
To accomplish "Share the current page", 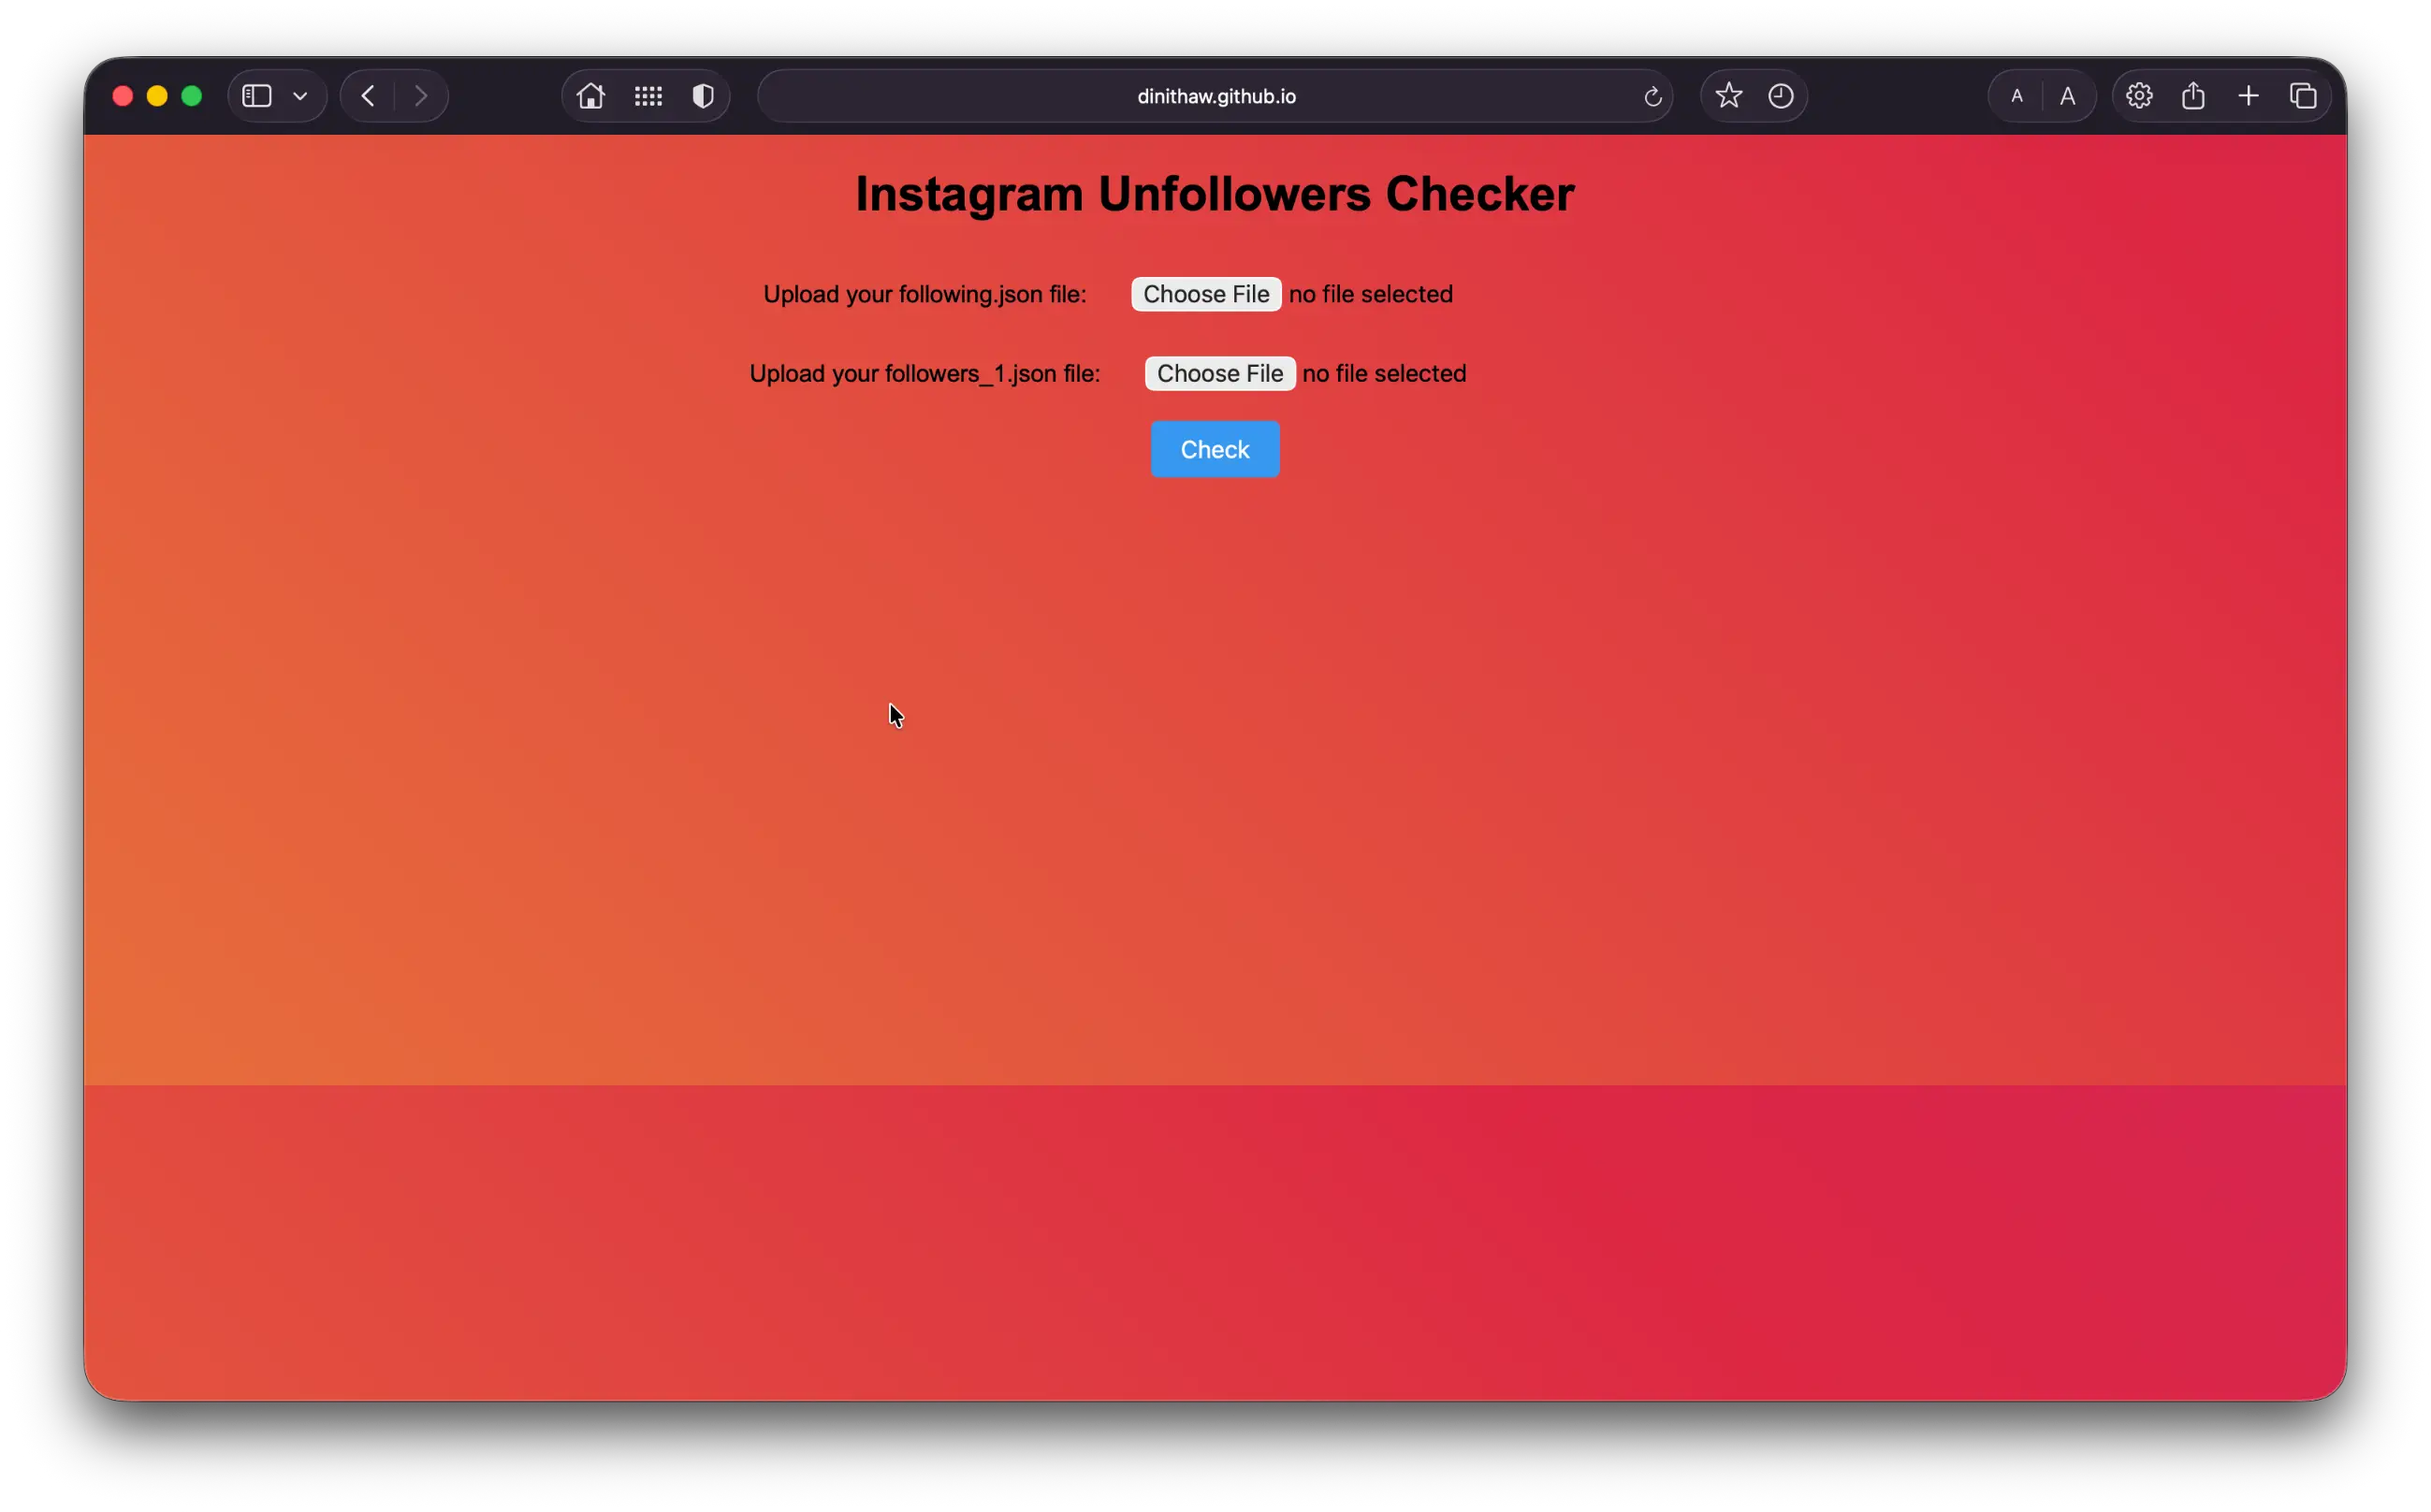I will (x=2193, y=95).
